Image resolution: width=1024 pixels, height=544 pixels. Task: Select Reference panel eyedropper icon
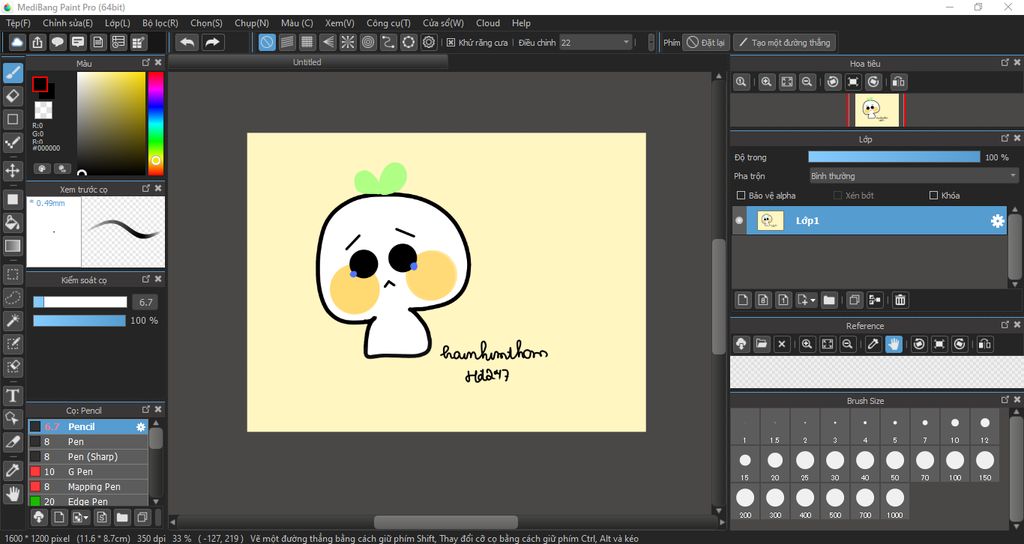pyautogui.click(x=873, y=344)
